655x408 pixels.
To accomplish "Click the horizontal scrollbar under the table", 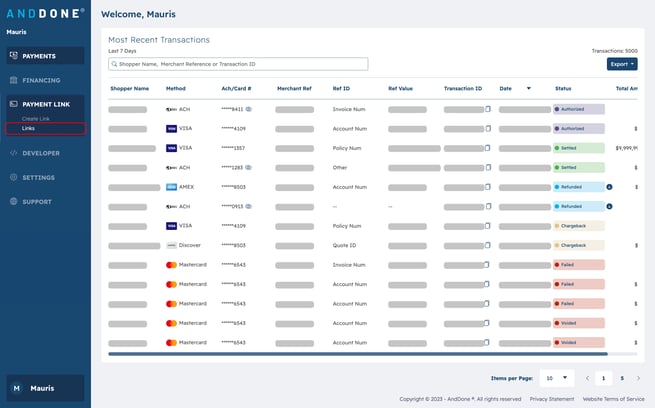I will [357, 353].
